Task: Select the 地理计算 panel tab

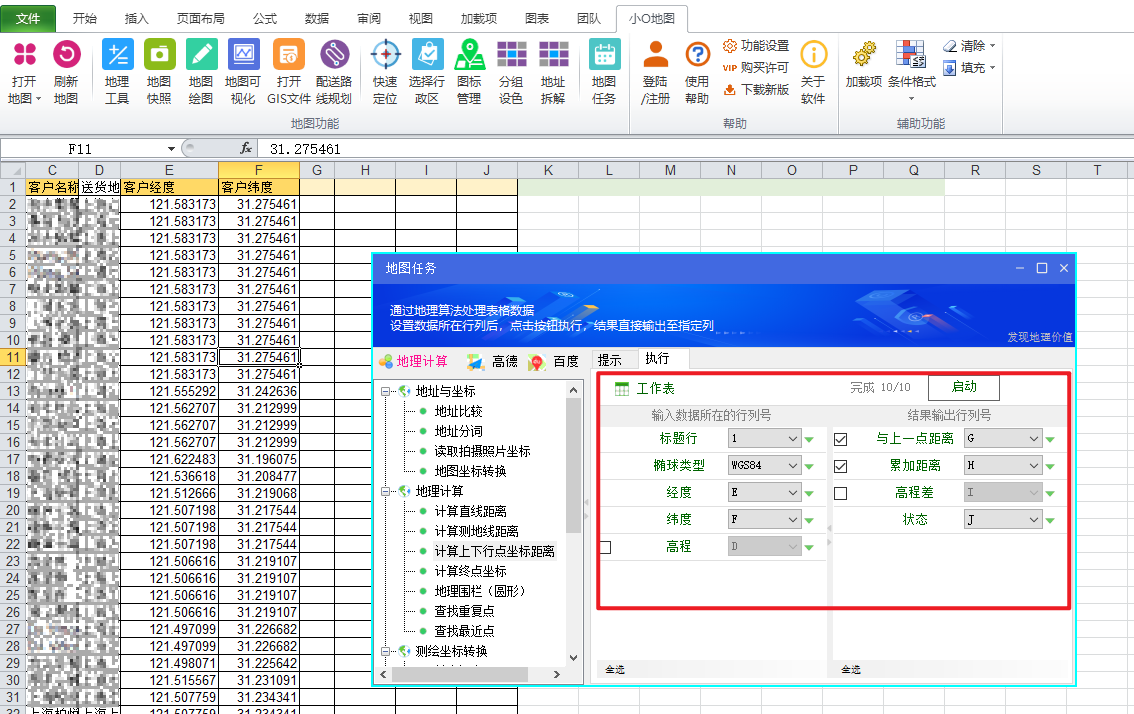Action: click(414, 361)
